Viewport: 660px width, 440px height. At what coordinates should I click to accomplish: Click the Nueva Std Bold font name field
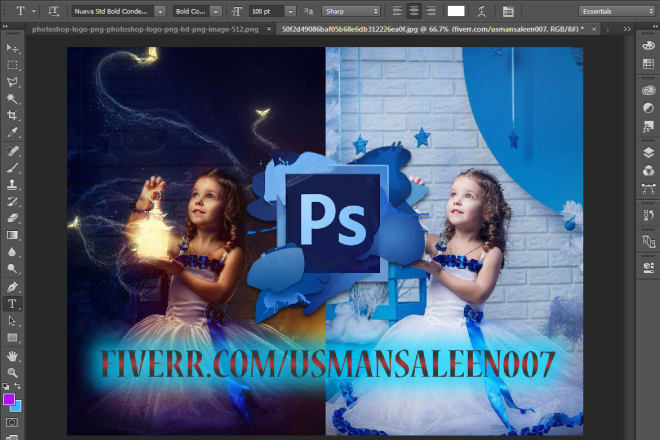point(114,11)
